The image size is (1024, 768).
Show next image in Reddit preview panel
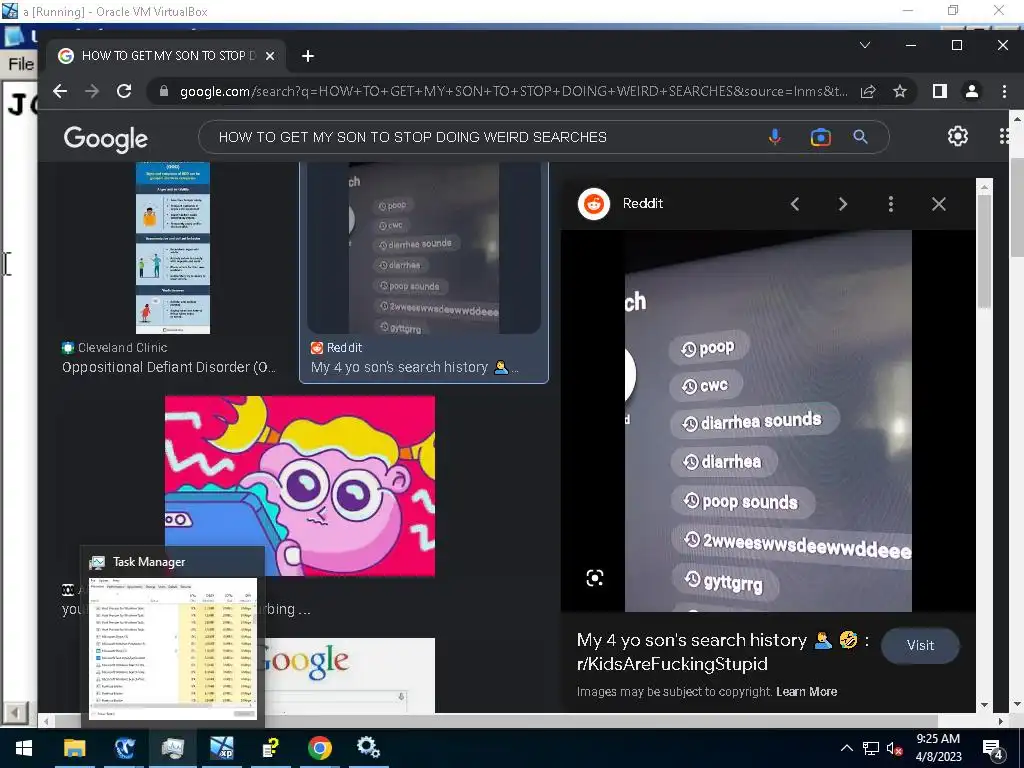(842, 204)
